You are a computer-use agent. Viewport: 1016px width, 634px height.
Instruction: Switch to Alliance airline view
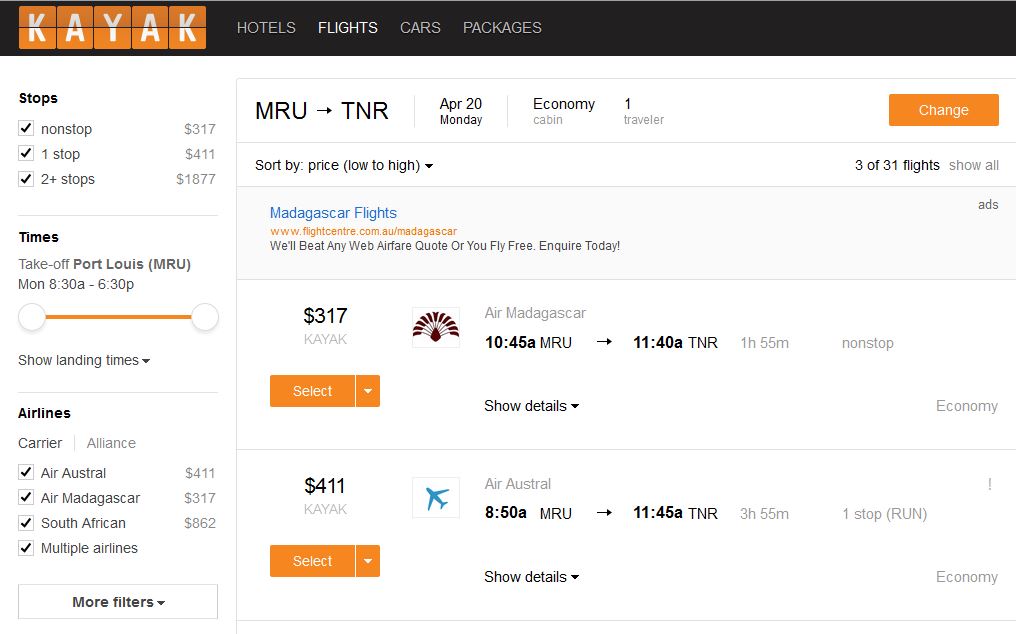(x=111, y=443)
